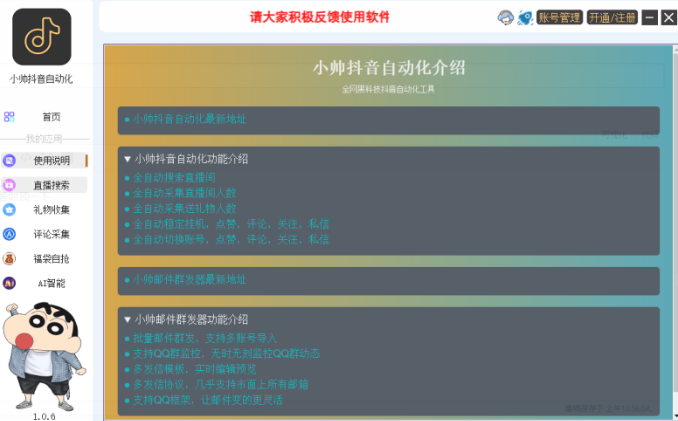Image resolution: width=678 pixels, height=421 pixels.
Task: Click the 礼物收集 sidebar icon
Action: click(9, 210)
